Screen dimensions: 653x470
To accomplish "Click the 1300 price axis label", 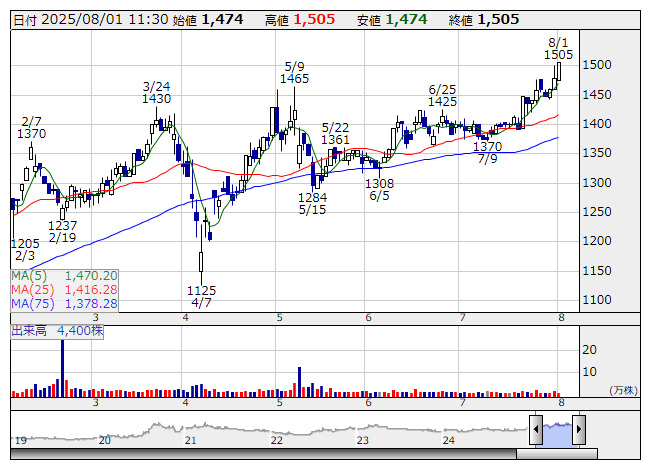I will [x=597, y=182].
